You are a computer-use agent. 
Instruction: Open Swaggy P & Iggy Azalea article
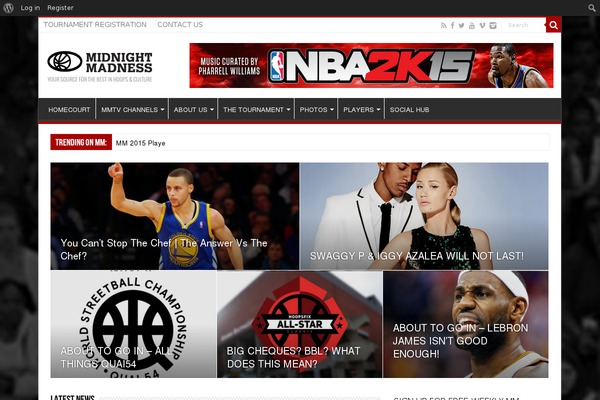point(424,216)
